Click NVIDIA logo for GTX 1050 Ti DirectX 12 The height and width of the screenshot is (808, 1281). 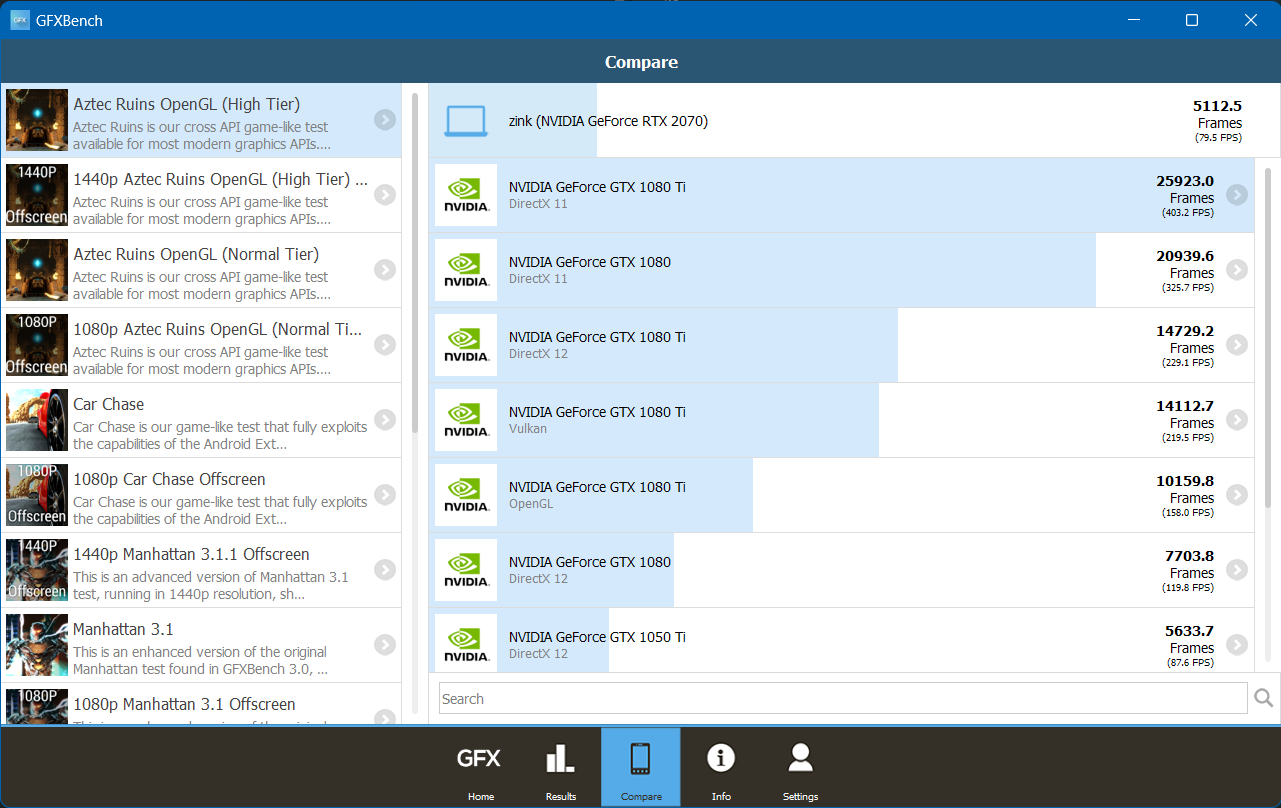[x=466, y=645]
